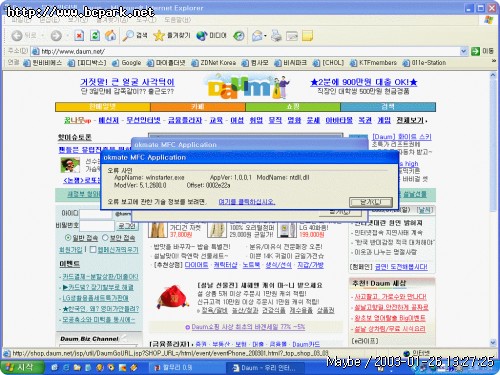Viewport: 500px width, 375px height.
Task: Open the 다이어트 recommended shop link
Action: 196,265
